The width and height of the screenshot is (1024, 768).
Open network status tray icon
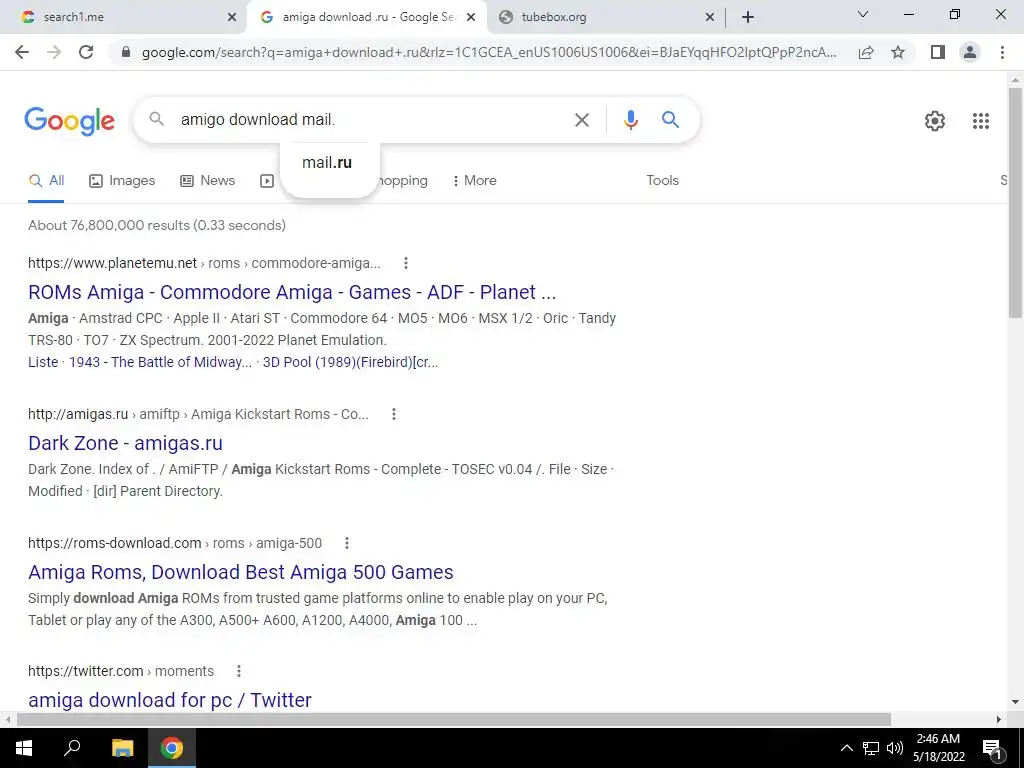pos(871,748)
